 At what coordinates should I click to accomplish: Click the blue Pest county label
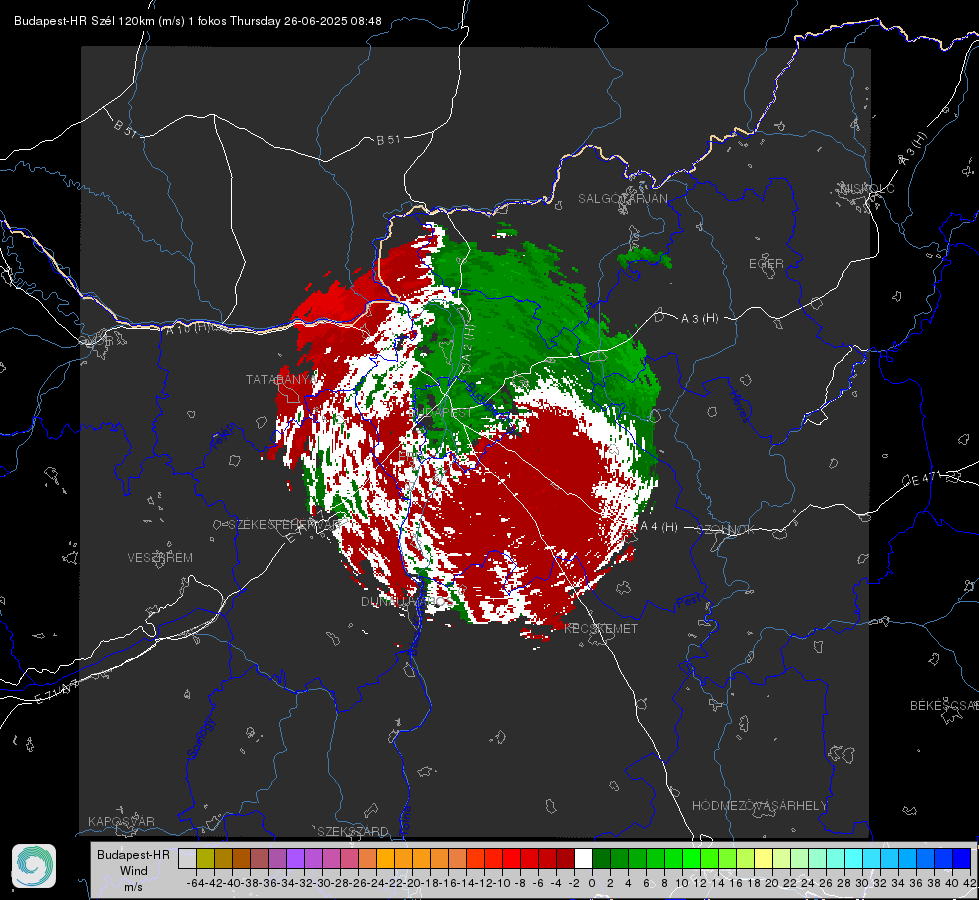click(x=689, y=602)
